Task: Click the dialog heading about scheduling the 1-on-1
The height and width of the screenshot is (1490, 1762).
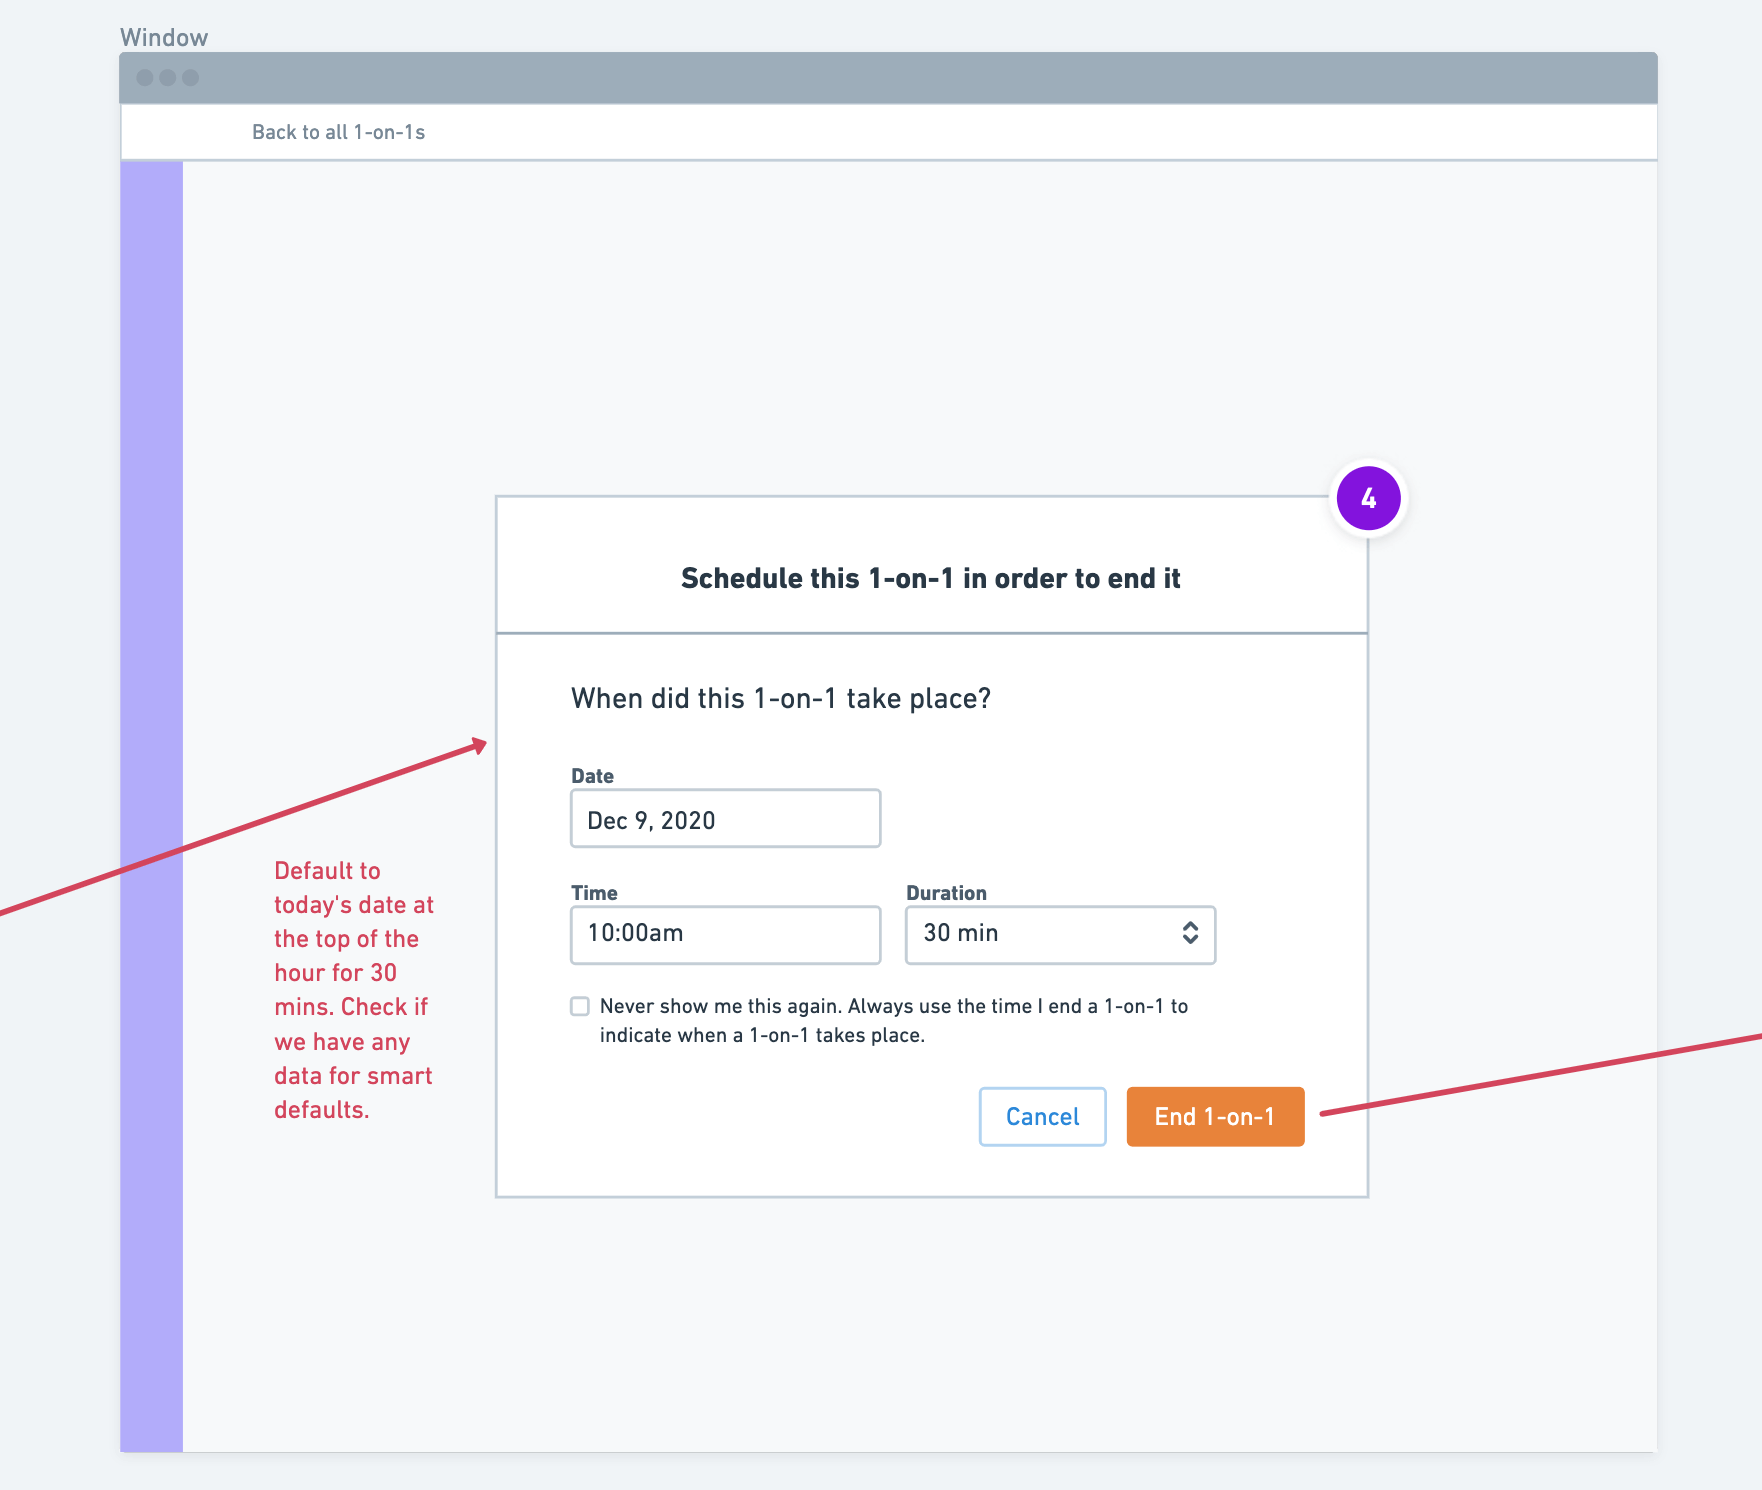Action: coord(931,578)
